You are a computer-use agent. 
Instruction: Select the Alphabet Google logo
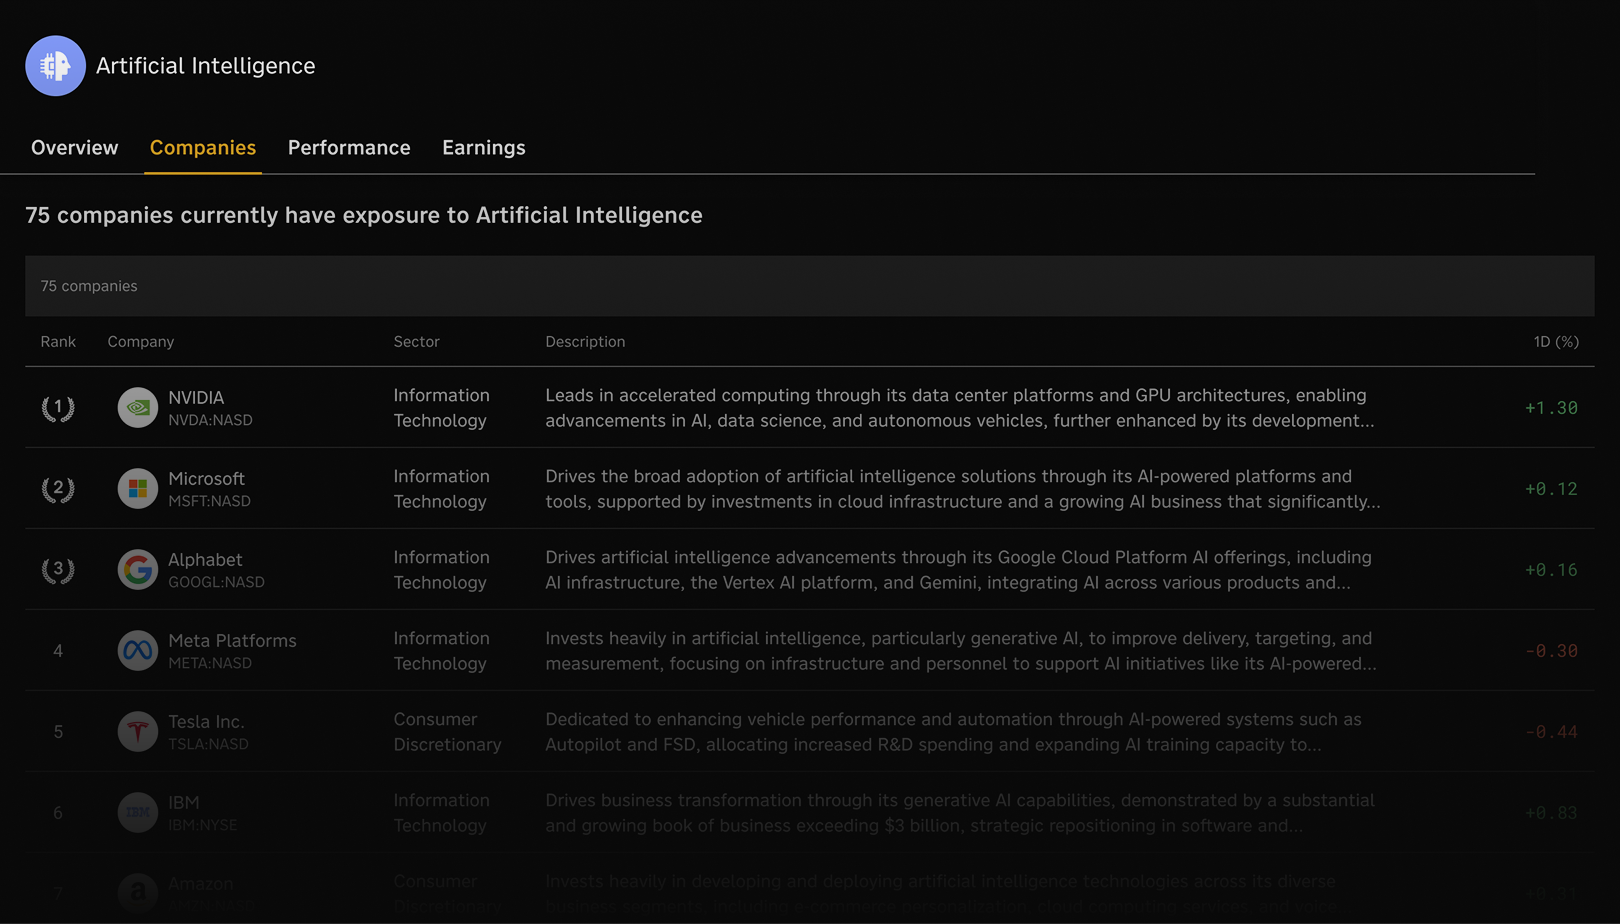tap(137, 569)
